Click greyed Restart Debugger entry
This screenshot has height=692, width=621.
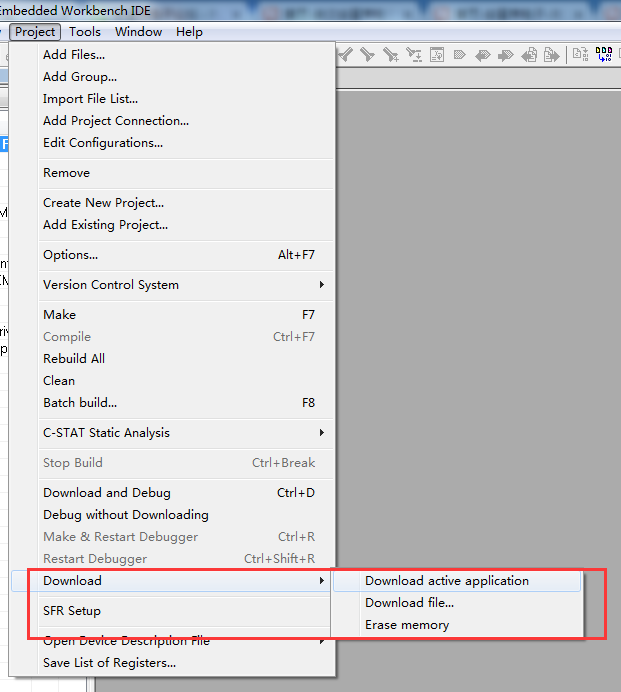(172, 559)
